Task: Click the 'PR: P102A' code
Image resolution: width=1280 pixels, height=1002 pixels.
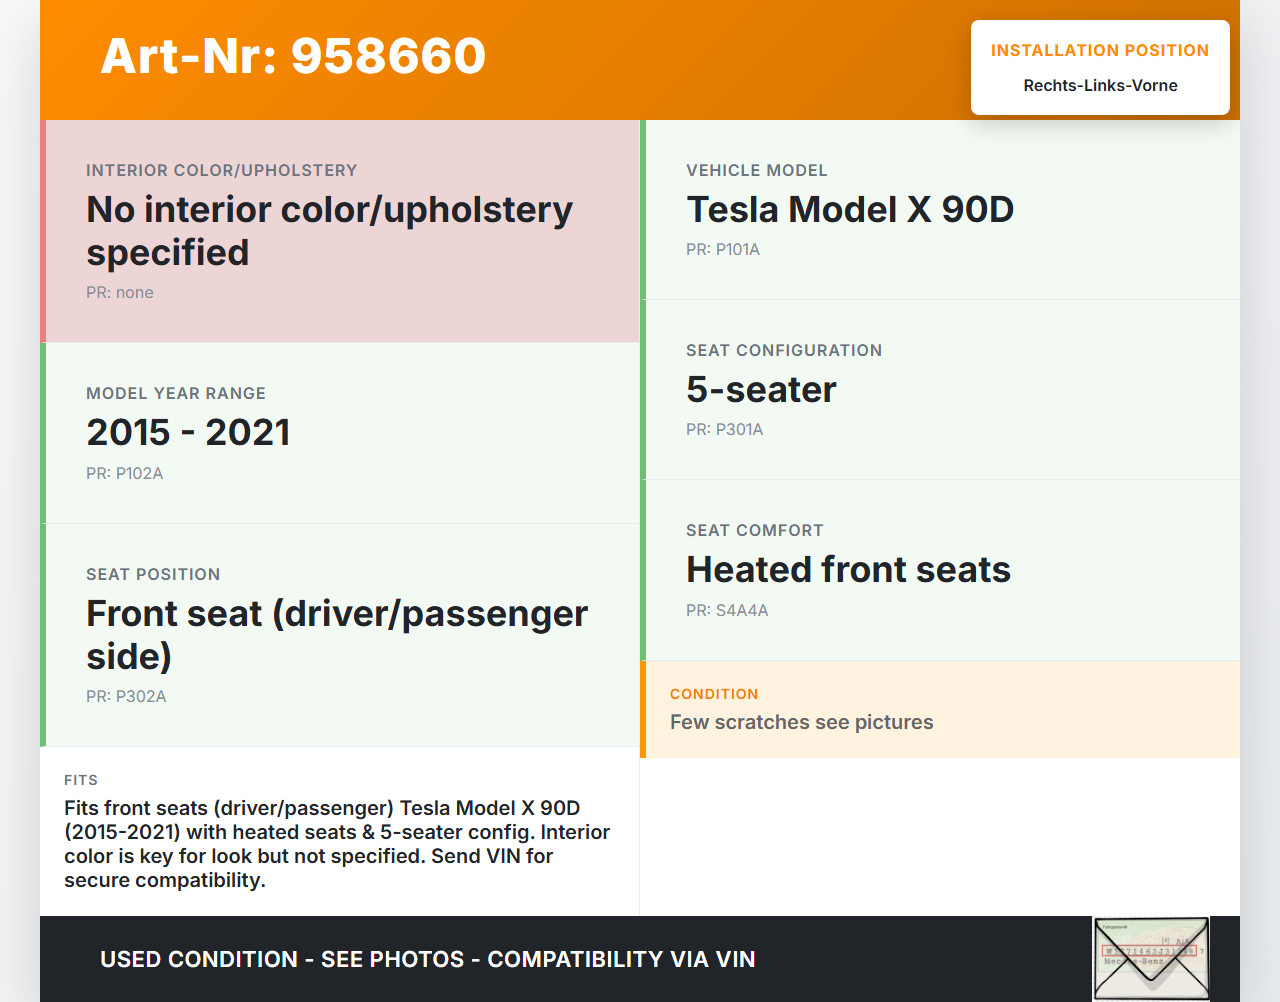Action: point(124,473)
